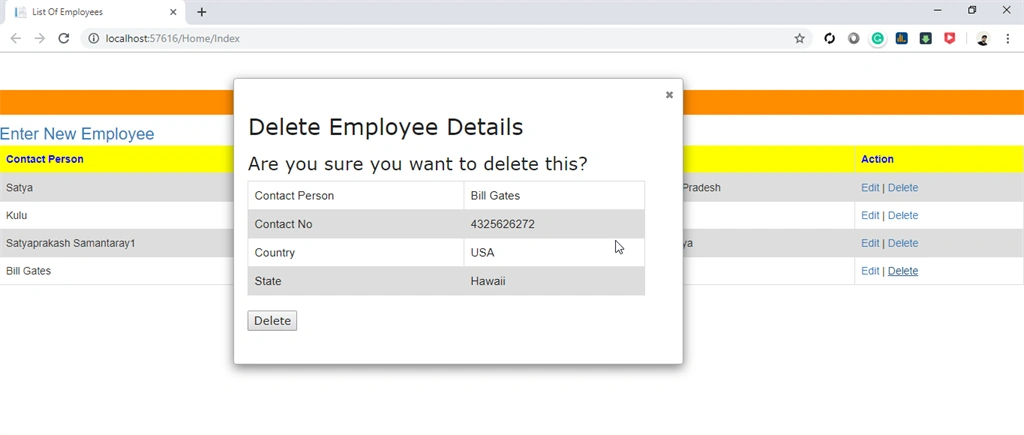This screenshot has width=1024, height=435.
Task: Click Delete in the Bill Gates row
Action: coord(903,271)
